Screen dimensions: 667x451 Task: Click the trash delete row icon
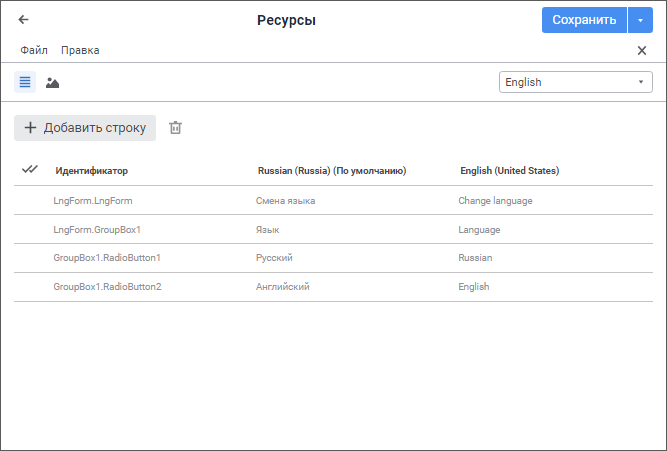(x=175, y=127)
